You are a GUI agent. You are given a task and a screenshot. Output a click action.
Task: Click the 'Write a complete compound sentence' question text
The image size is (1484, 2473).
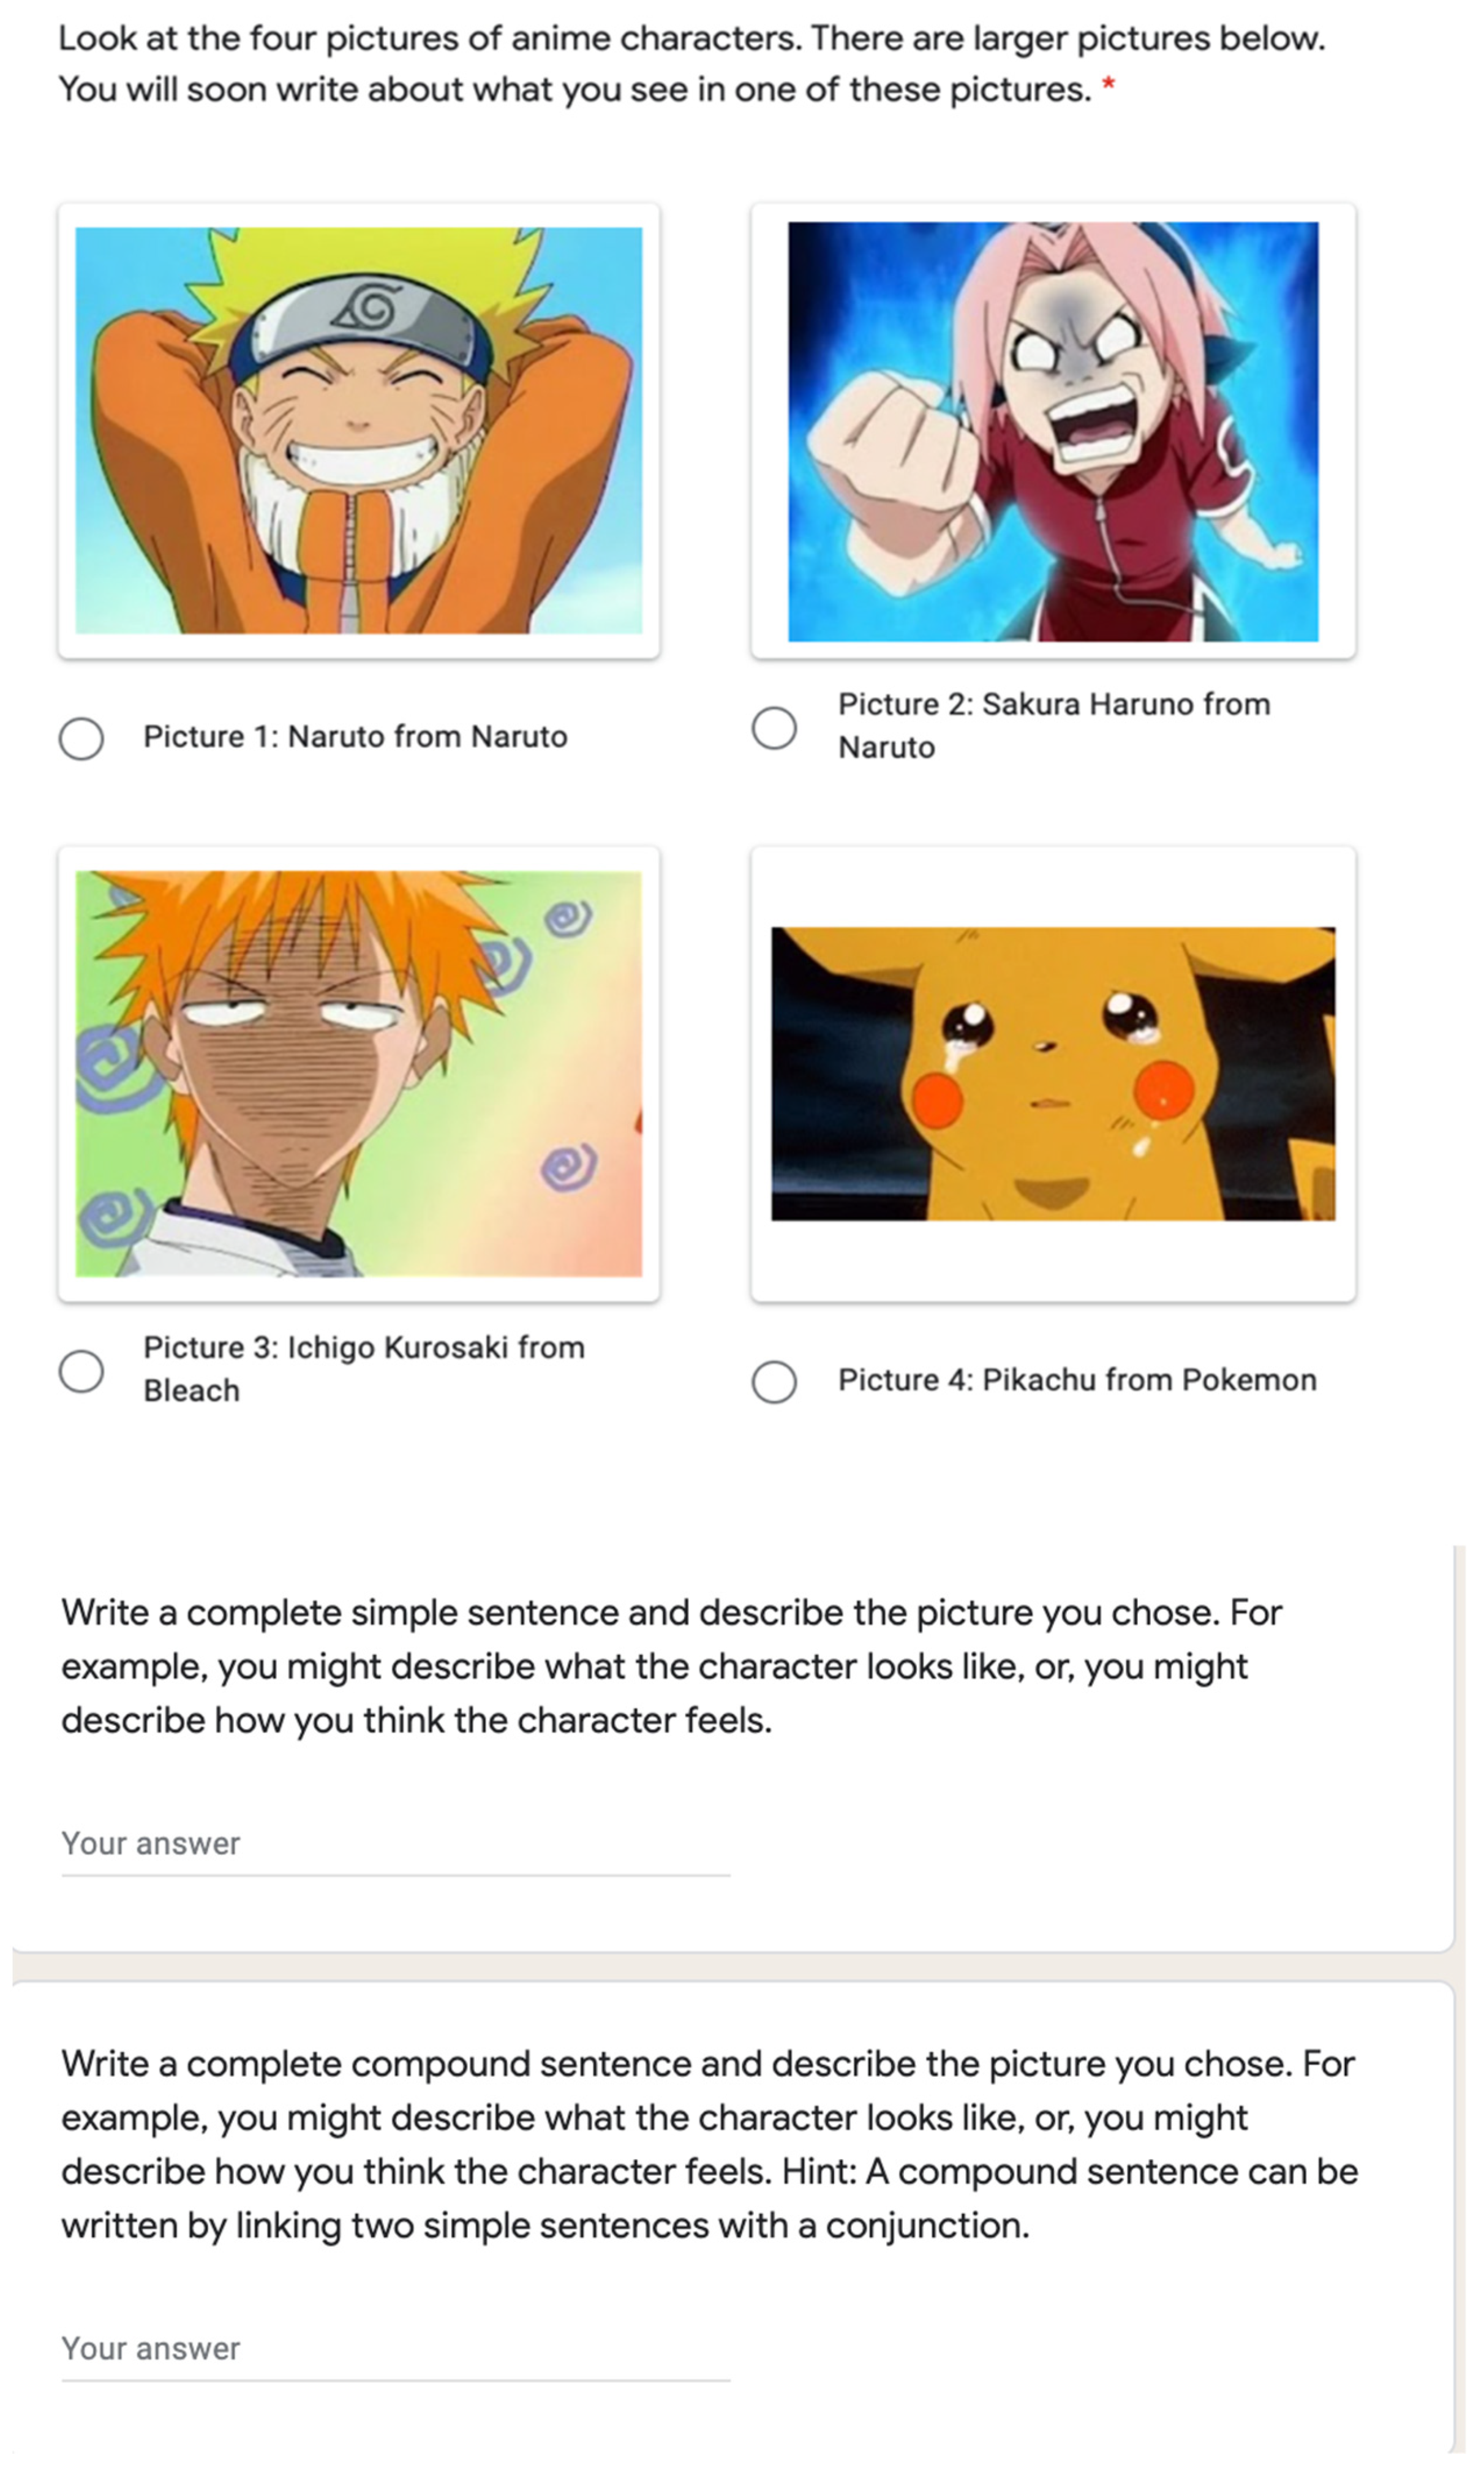point(708,2144)
